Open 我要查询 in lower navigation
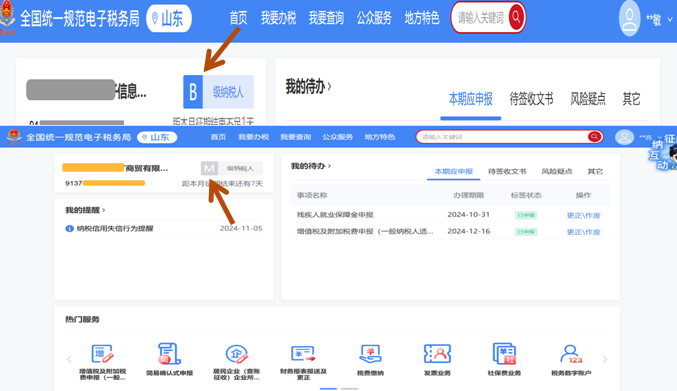This screenshot has width=677, height=391. point(296,137)
